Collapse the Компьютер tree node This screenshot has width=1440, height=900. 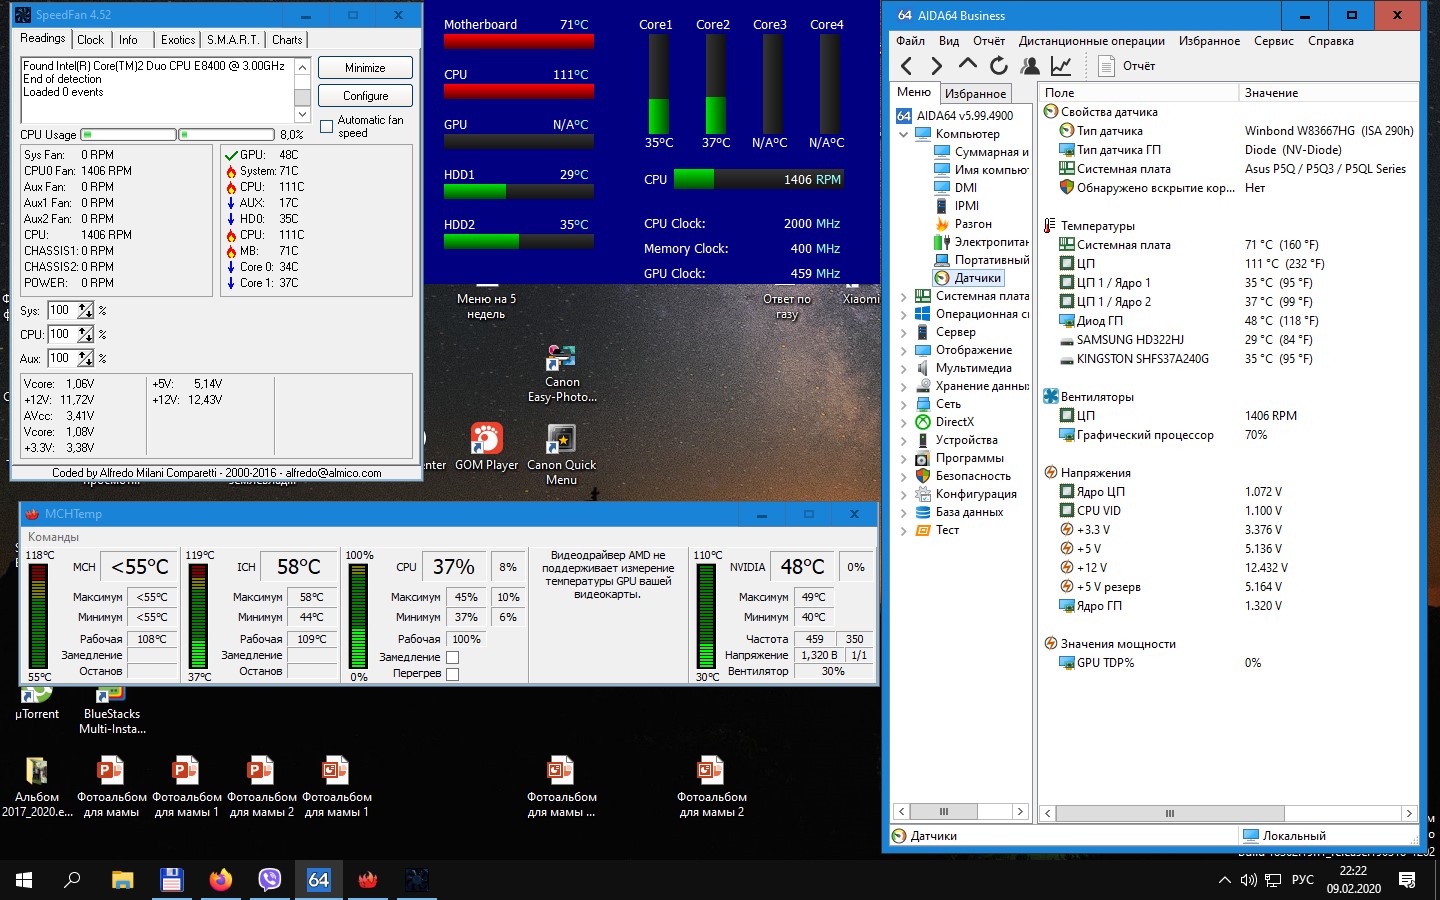904,134
